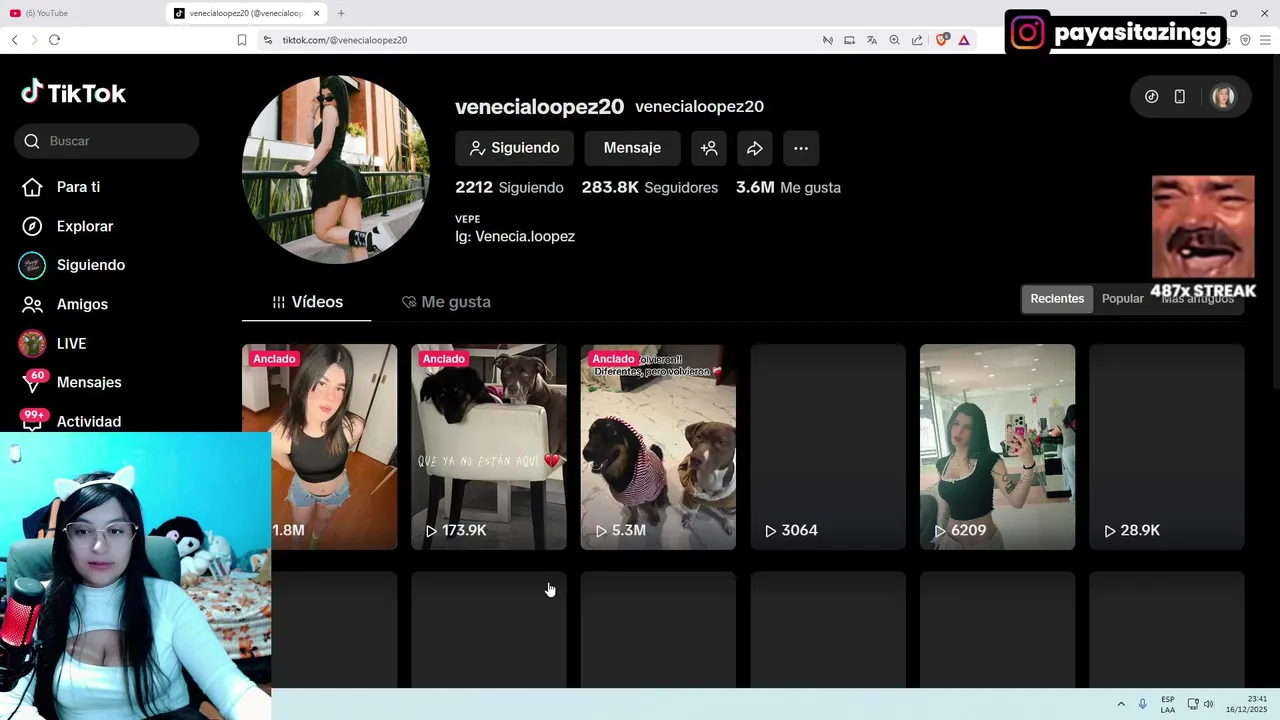Click the Ig: Venecia.loopez bio text
This screenshot has width=1280, height=720.
515,237
